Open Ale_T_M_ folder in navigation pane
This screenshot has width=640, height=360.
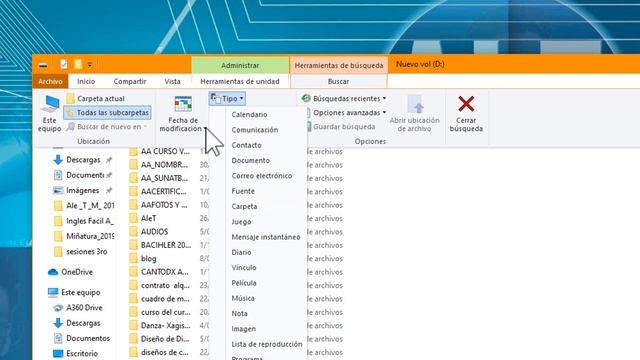tap(84, 206)
